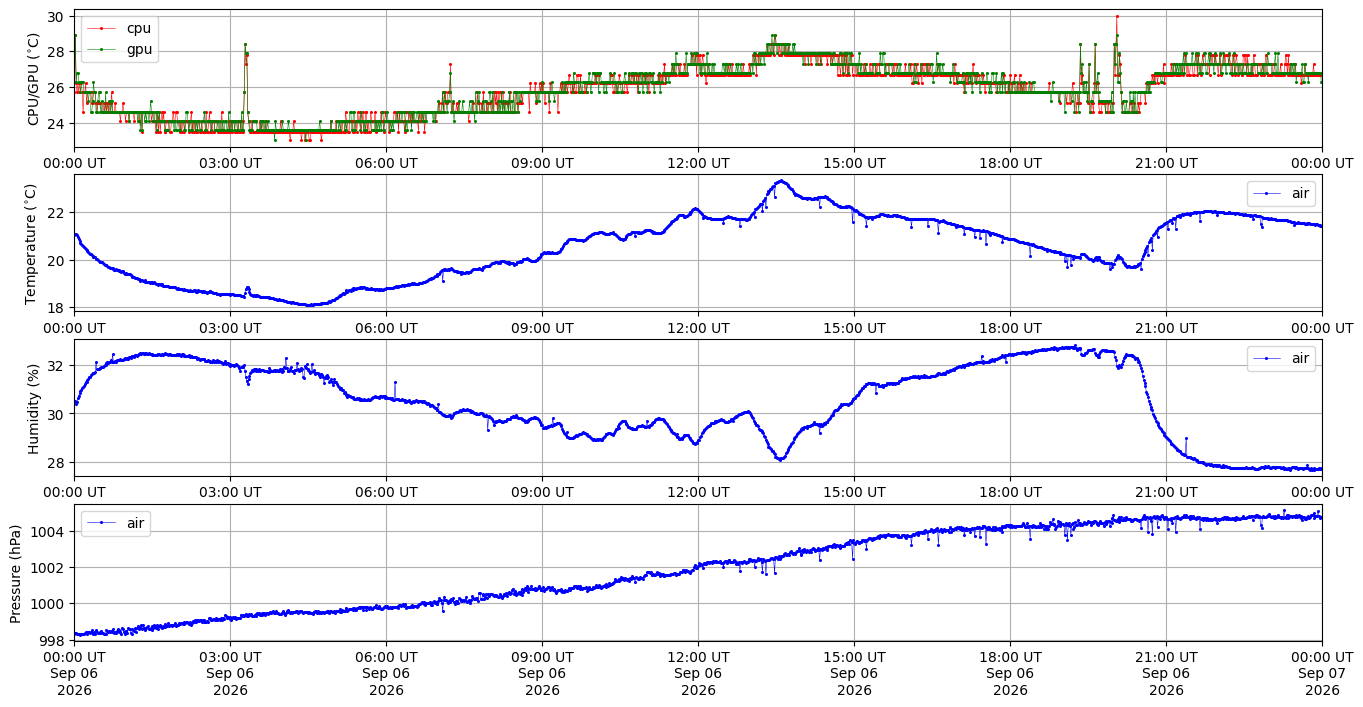The image size is (1363, 707).
Task: Click the gpu legend entry
Action: (x=120, y=48)
